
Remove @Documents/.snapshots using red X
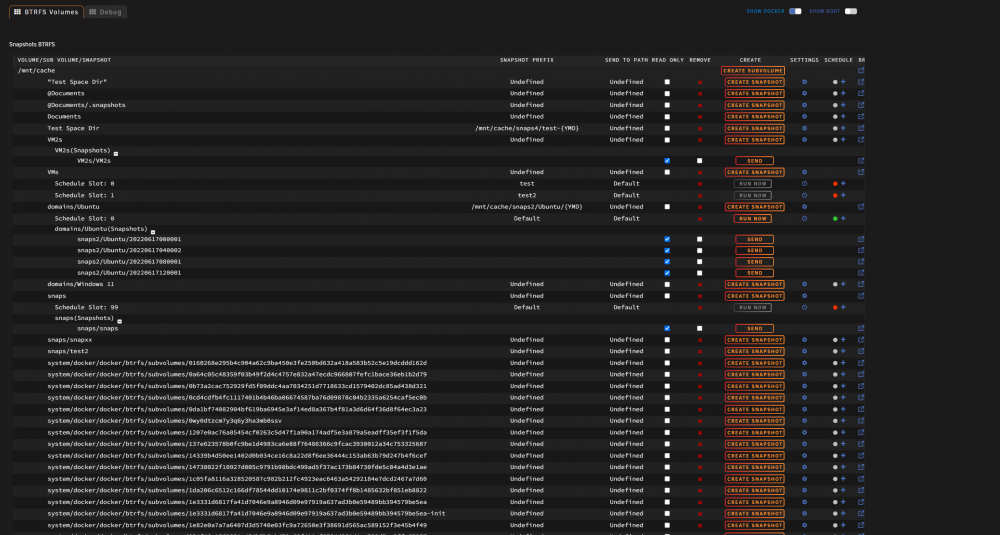pyautogui.click(x=700, y=105)
